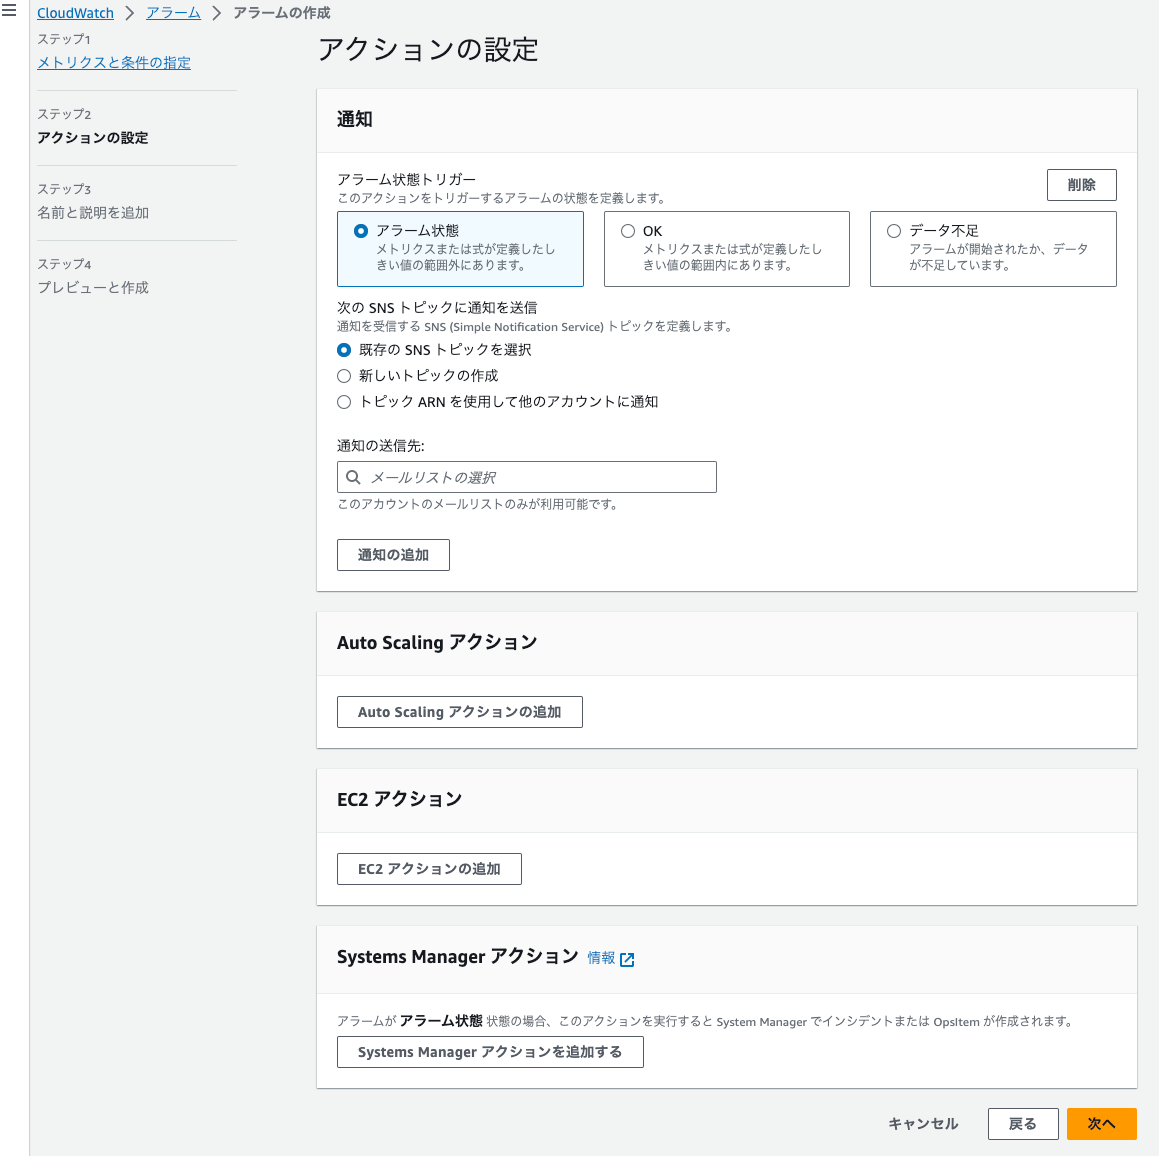
Task: Click the キャンセル button
Action: [x=923, y=1123]
